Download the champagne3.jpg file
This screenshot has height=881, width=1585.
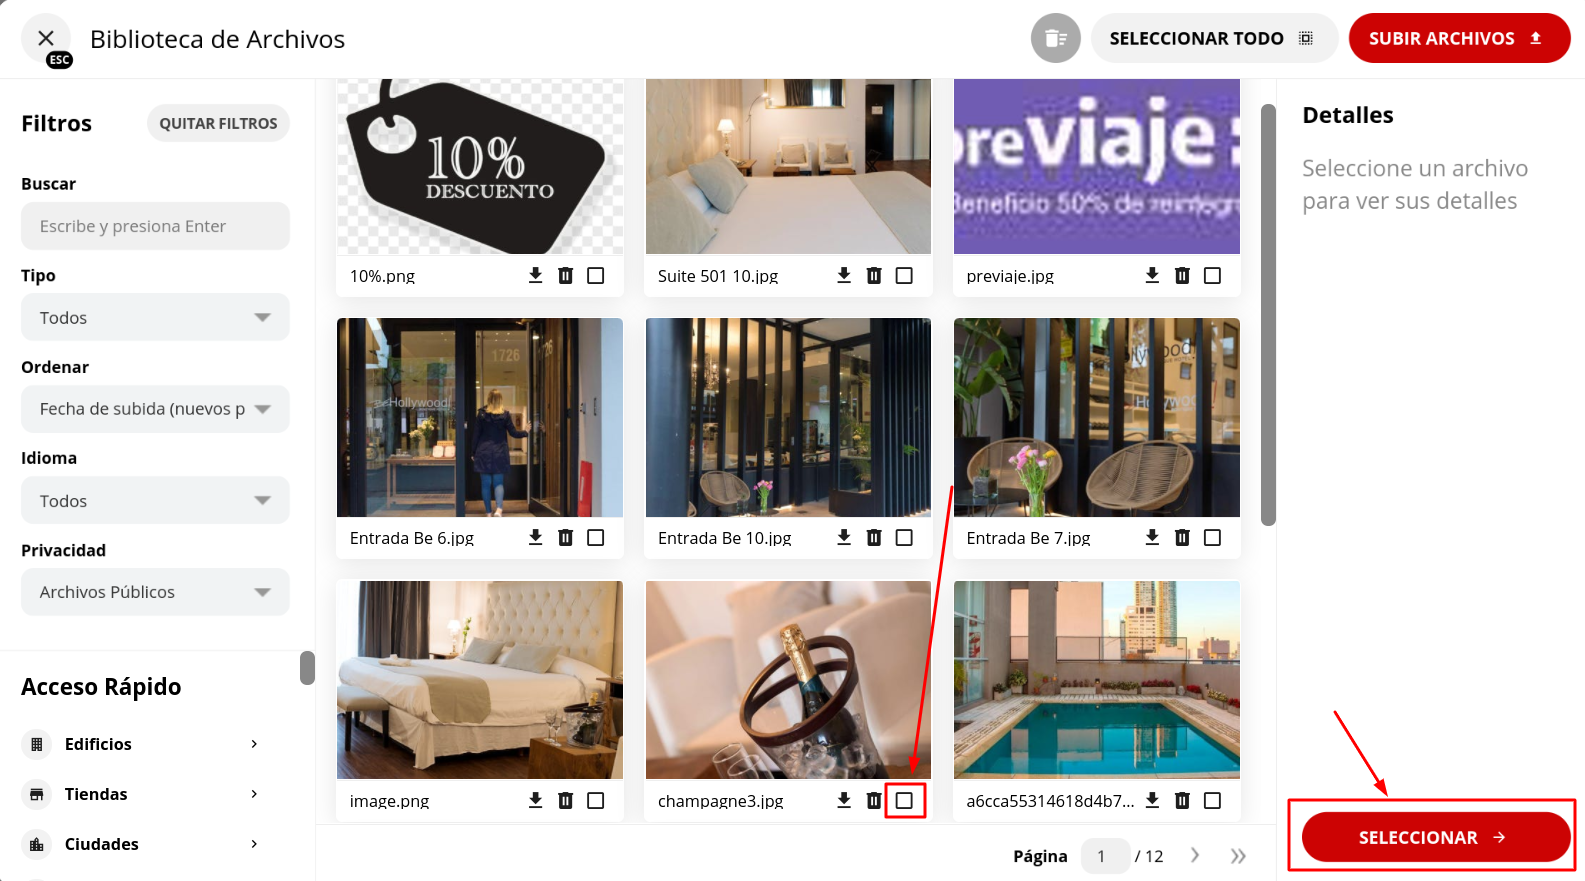pos(844,800)
